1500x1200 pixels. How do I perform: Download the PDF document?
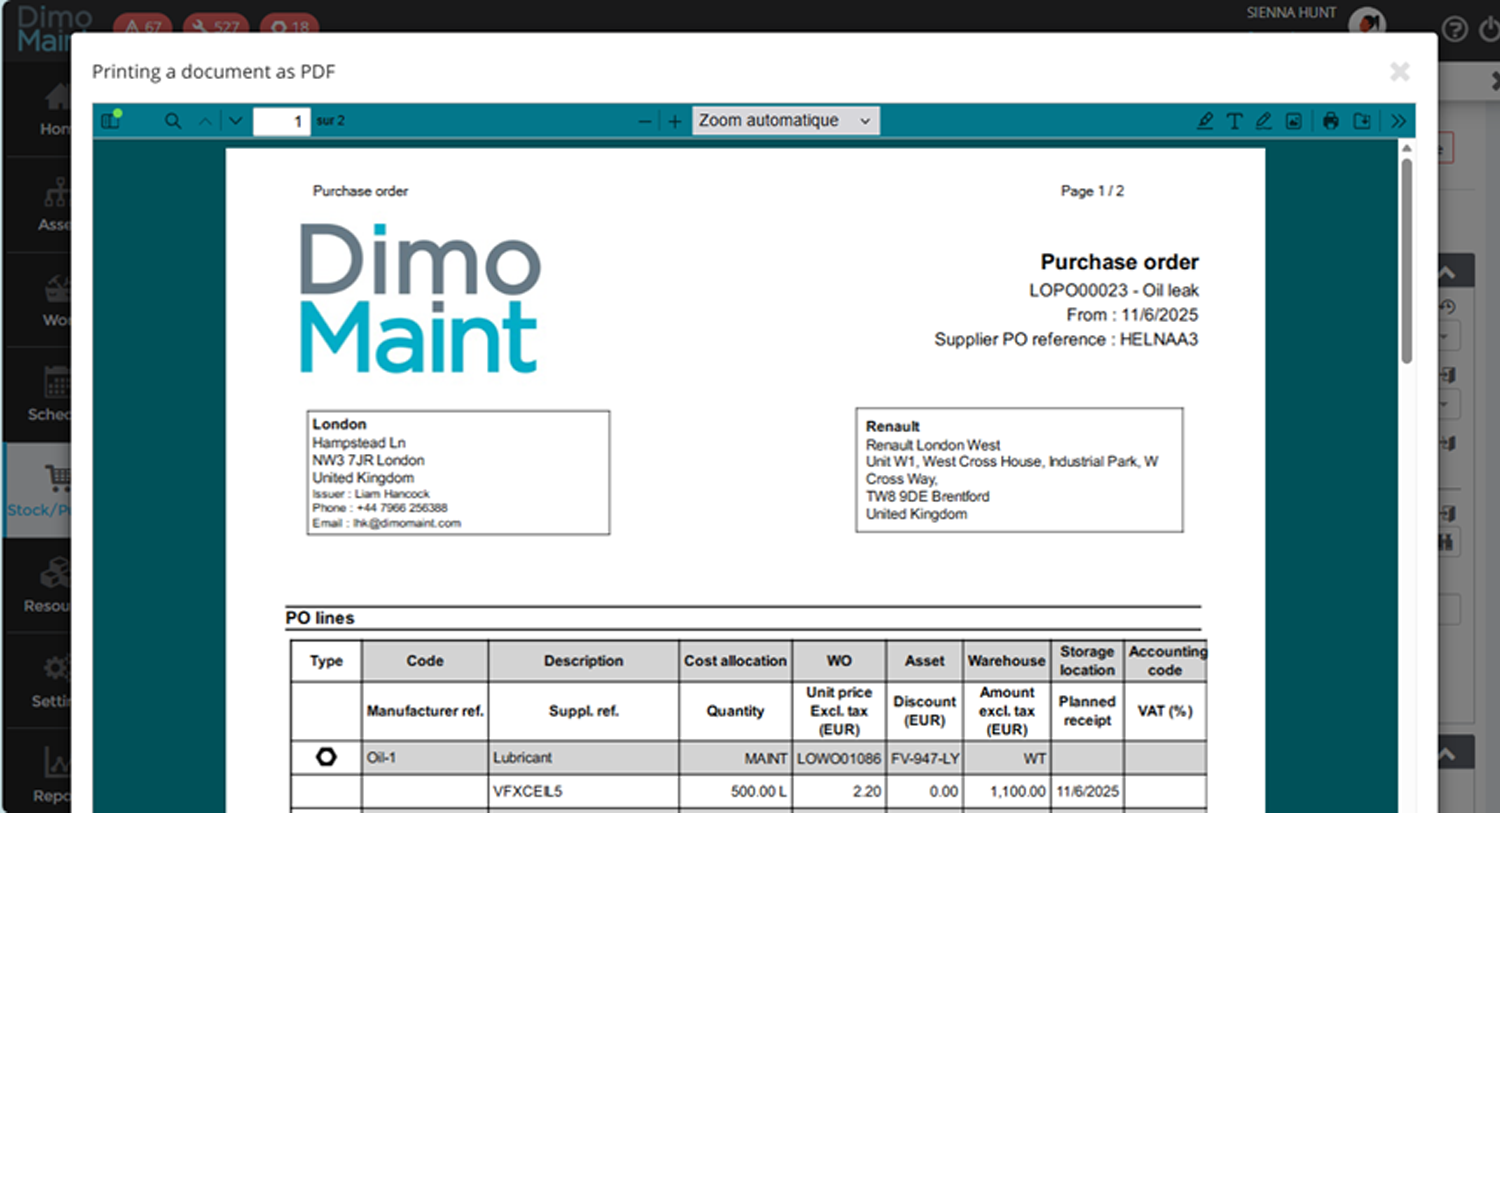click(1362, 121)
